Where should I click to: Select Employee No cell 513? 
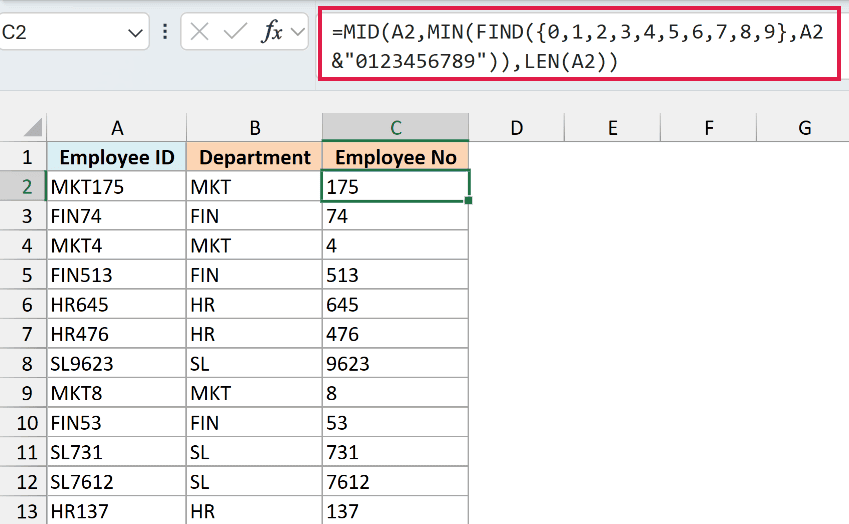tap(395, 275)
